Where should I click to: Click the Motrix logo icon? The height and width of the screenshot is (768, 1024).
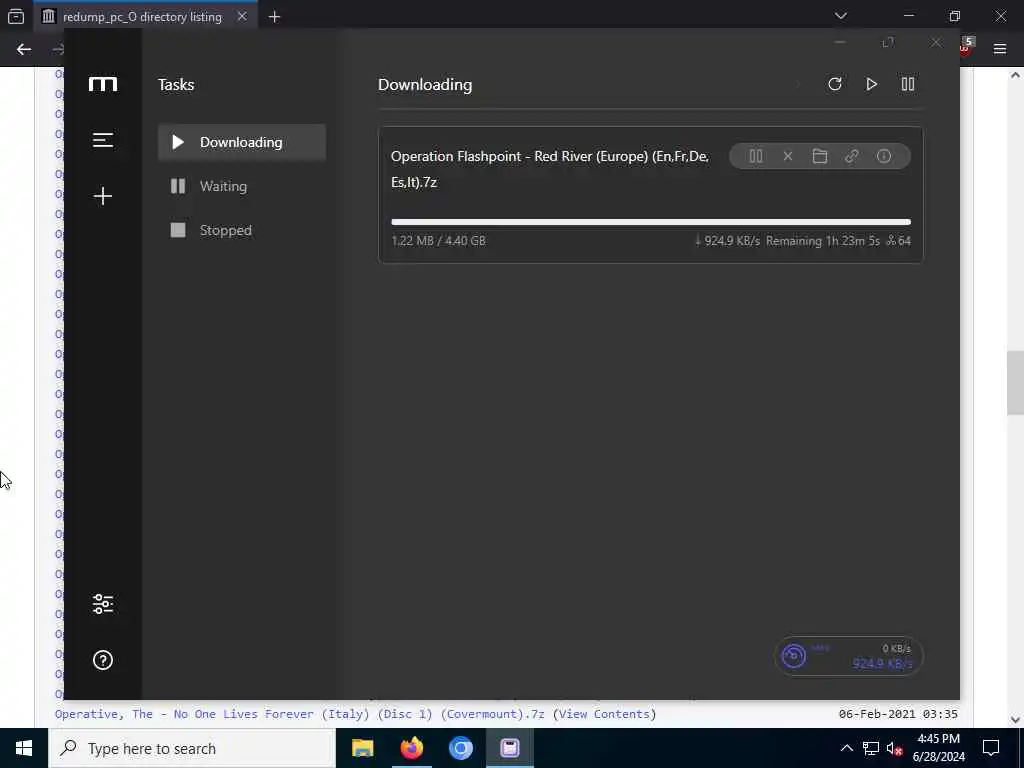click(x=103, y=84)
